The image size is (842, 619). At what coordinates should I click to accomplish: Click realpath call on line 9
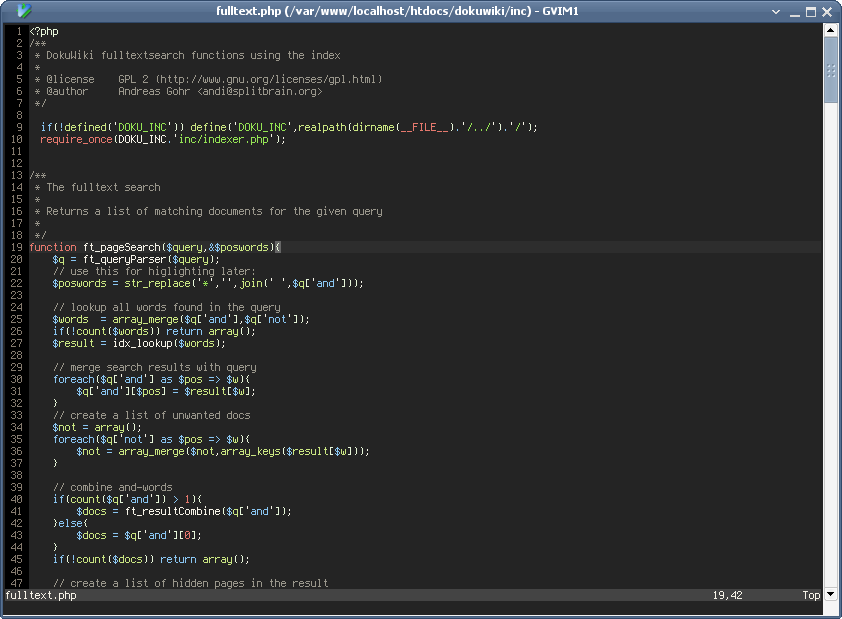[322, 127]
